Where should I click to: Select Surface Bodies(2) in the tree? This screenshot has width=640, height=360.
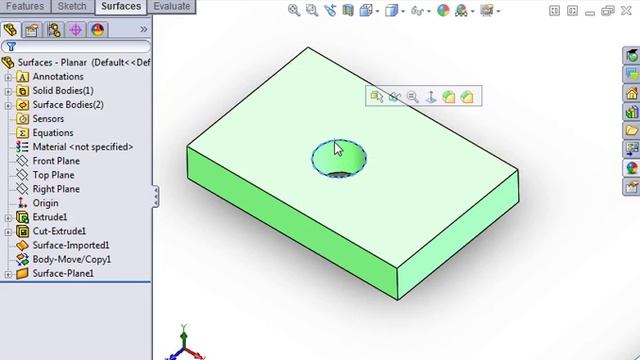coord(68,104)
